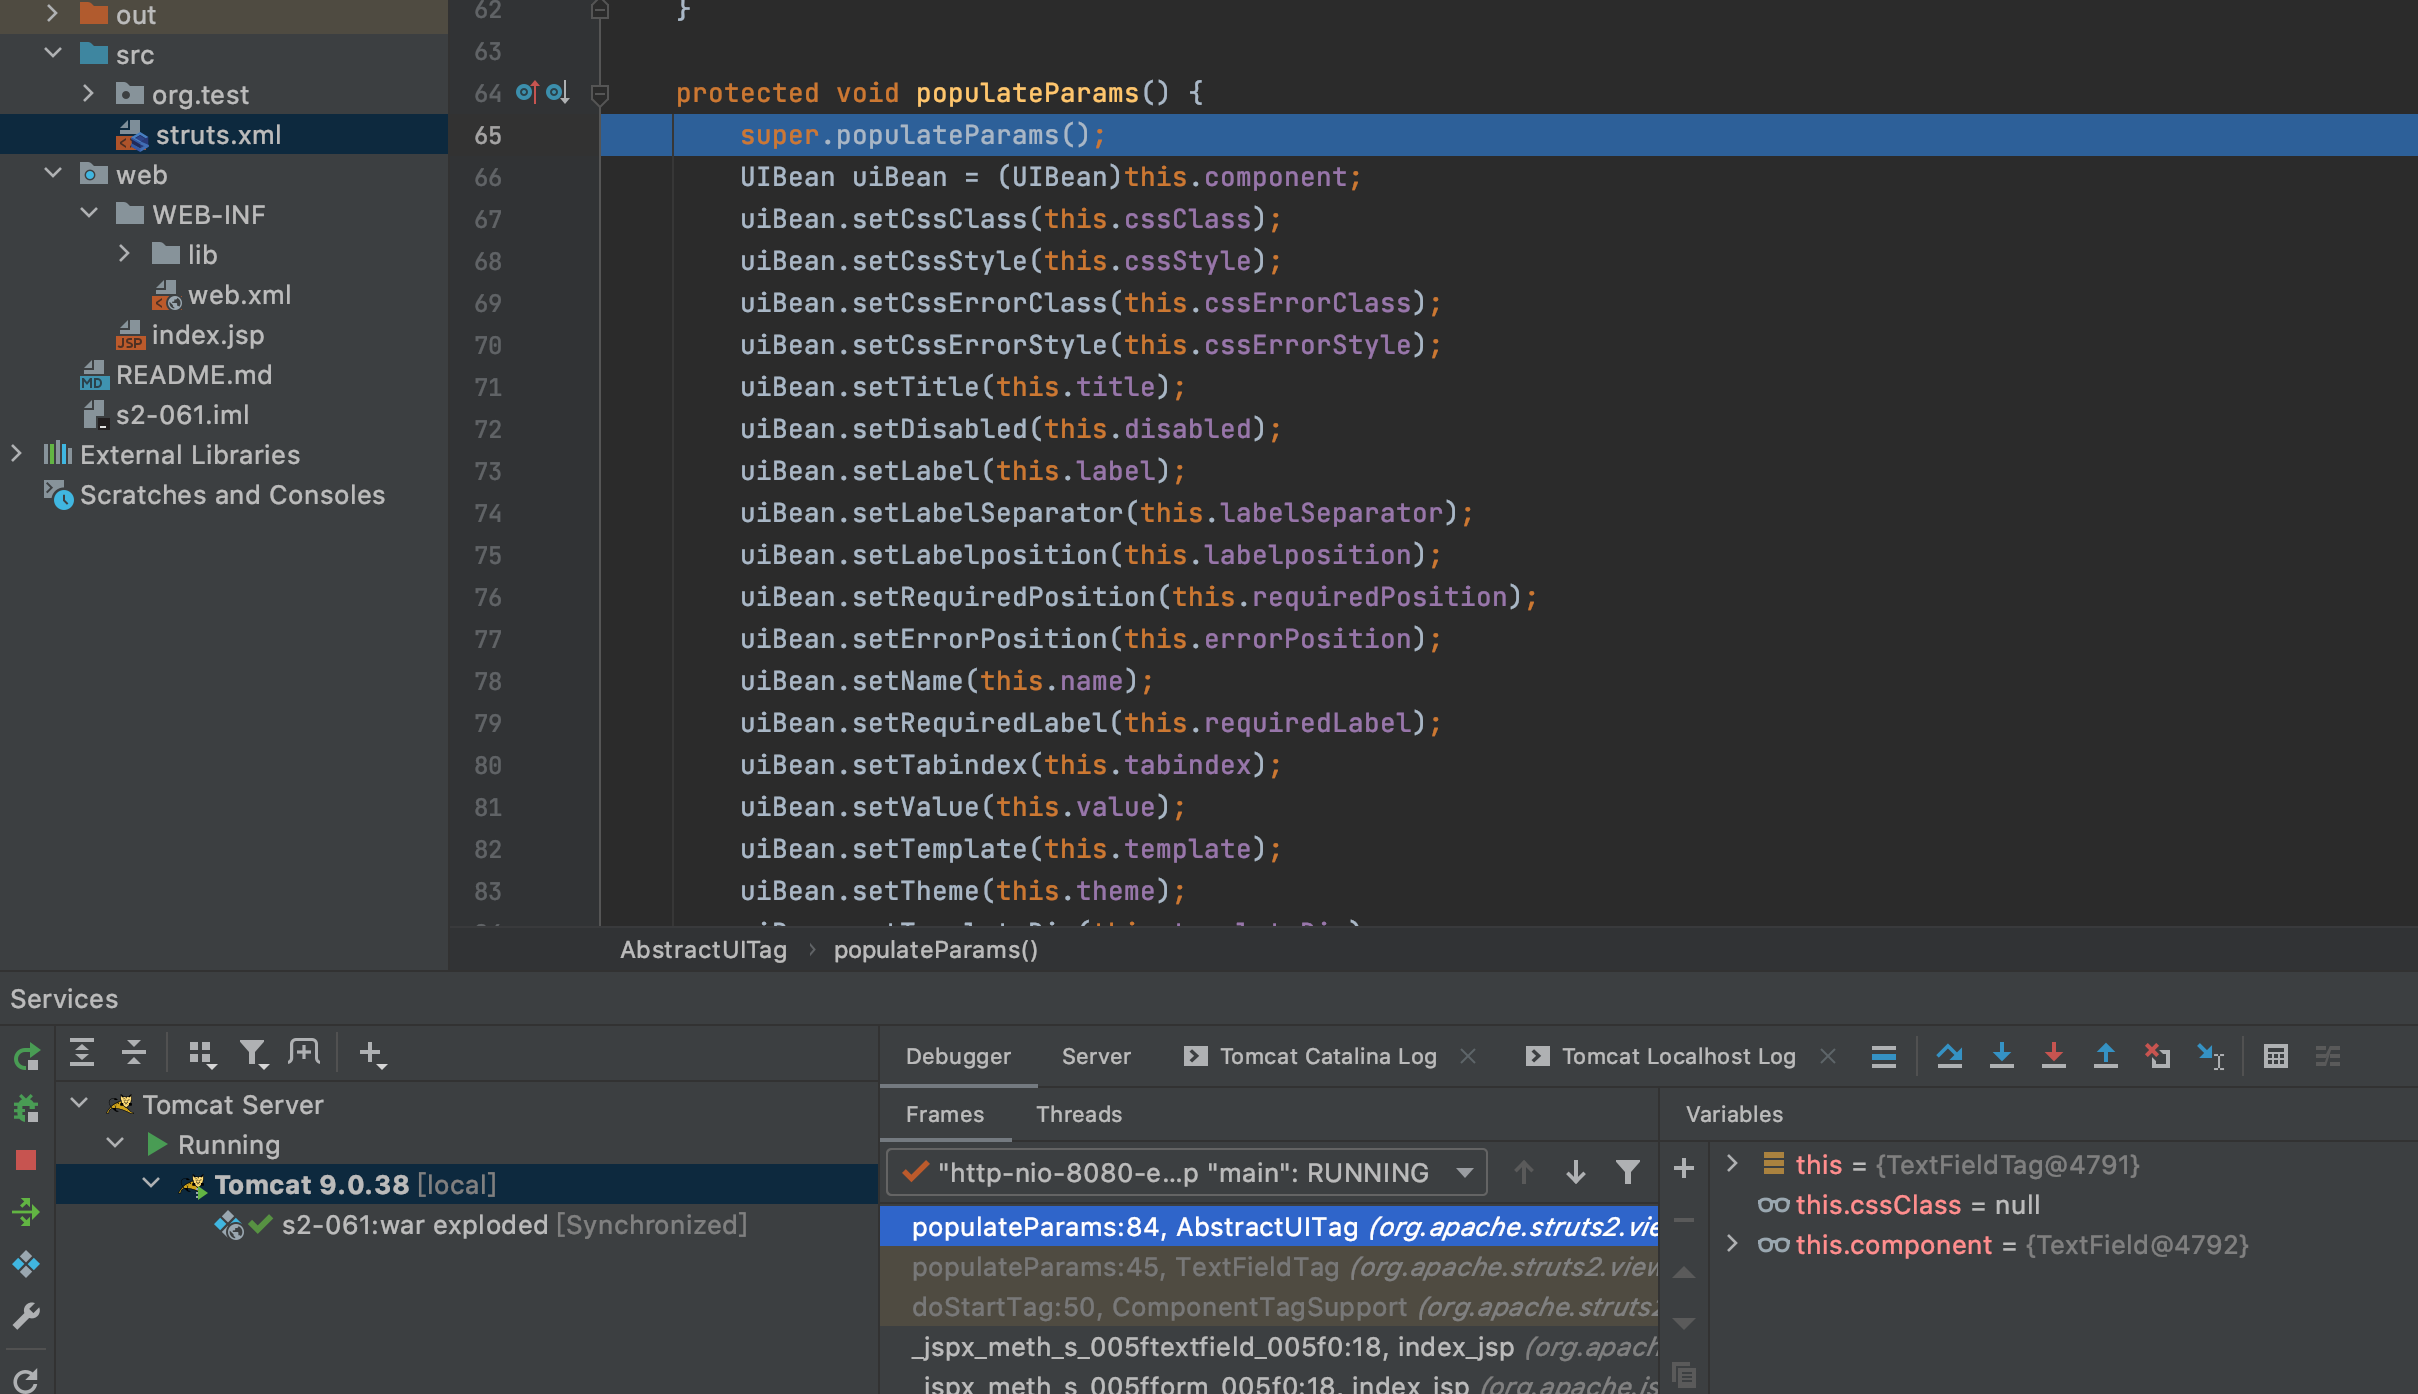
Task: Click the Rerun in Debug mode bug icon
Action: (x=27, y=1108)
